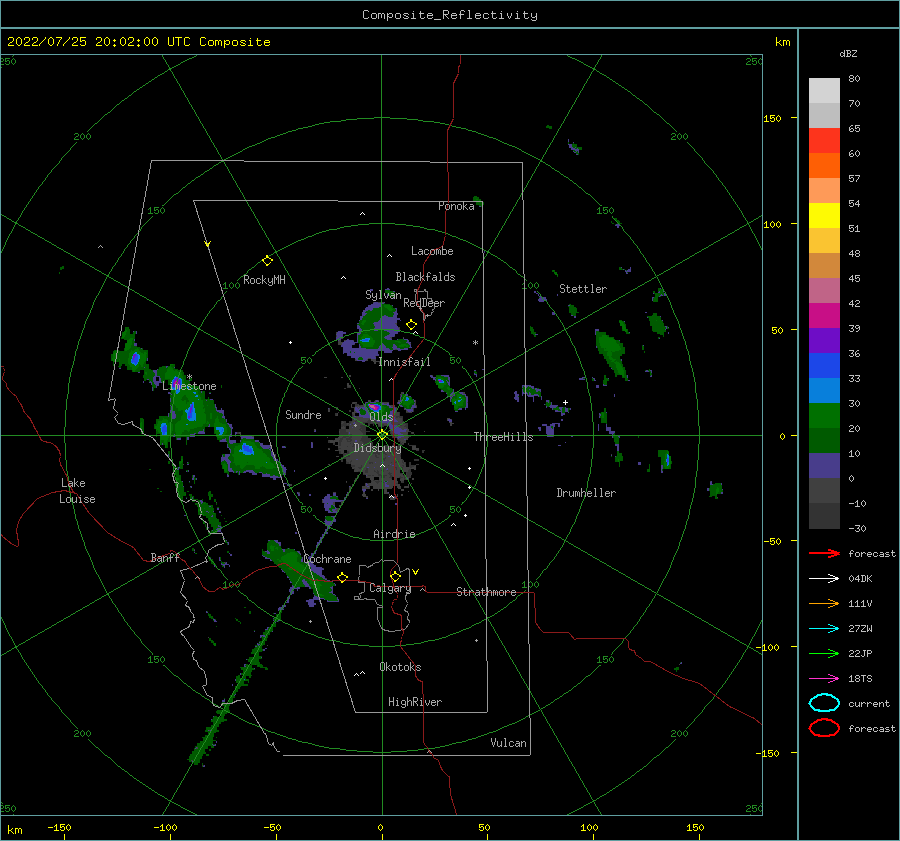
Task: Click the Blackfalds label
Action: (425, 277)
